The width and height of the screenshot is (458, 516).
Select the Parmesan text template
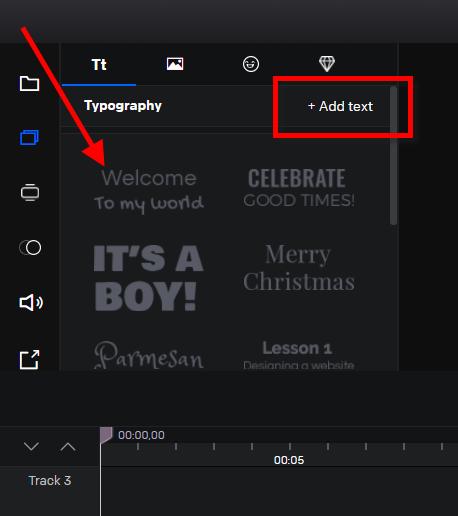149,355
